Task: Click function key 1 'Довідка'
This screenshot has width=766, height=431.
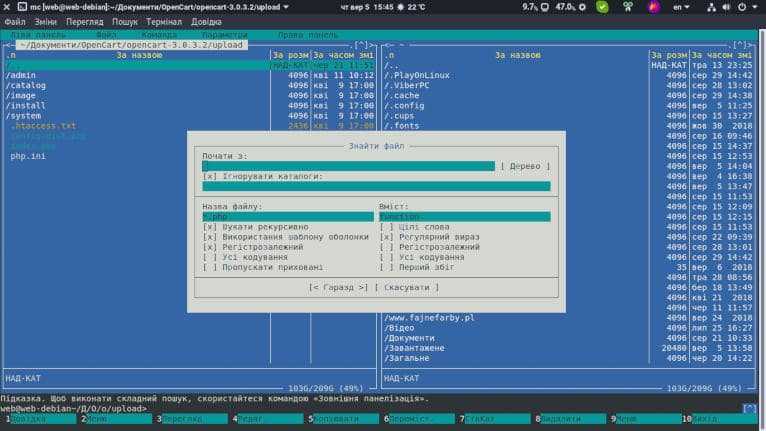Action: (41, 419)
